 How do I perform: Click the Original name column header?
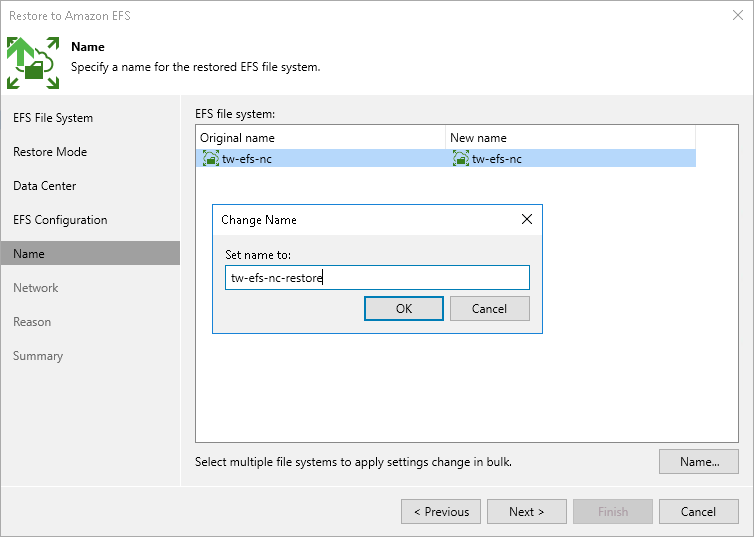(320, 138)
